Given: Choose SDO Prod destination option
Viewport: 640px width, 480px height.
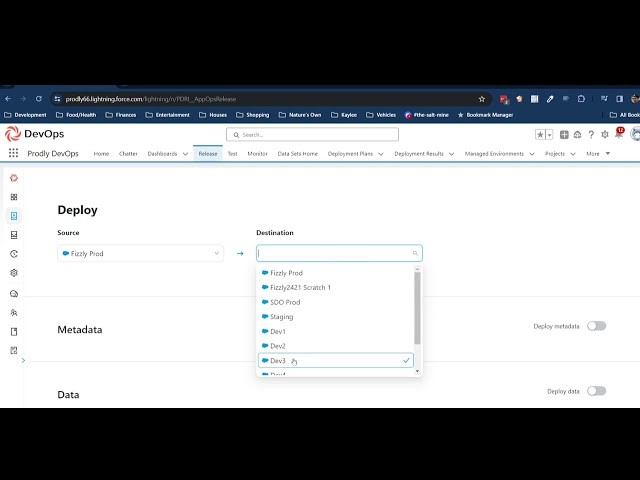Looking at the screenshot, I should point(336,302).
